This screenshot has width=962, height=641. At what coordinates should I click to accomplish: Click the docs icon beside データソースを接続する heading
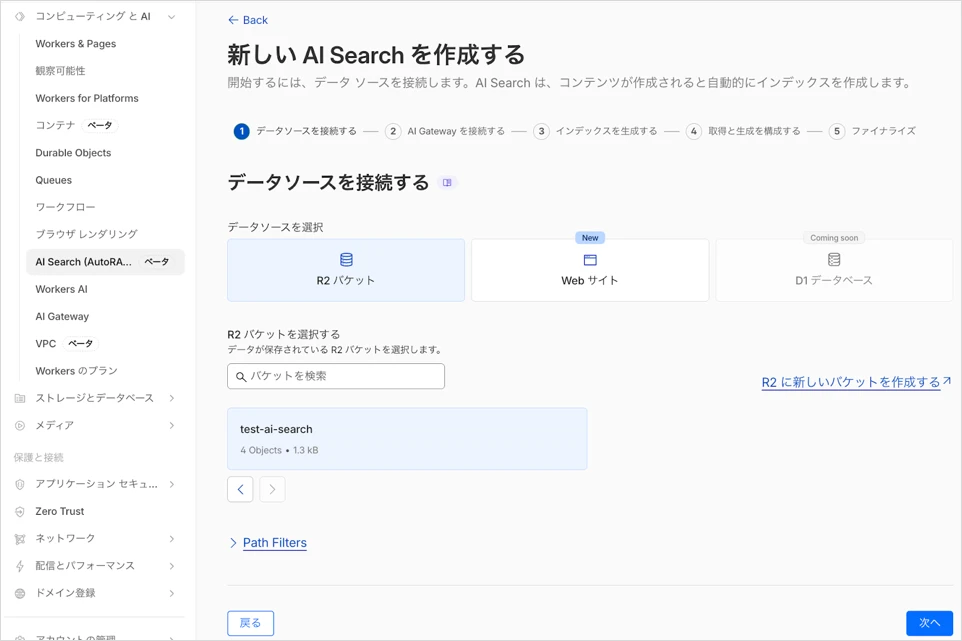(x=447, y=183)
